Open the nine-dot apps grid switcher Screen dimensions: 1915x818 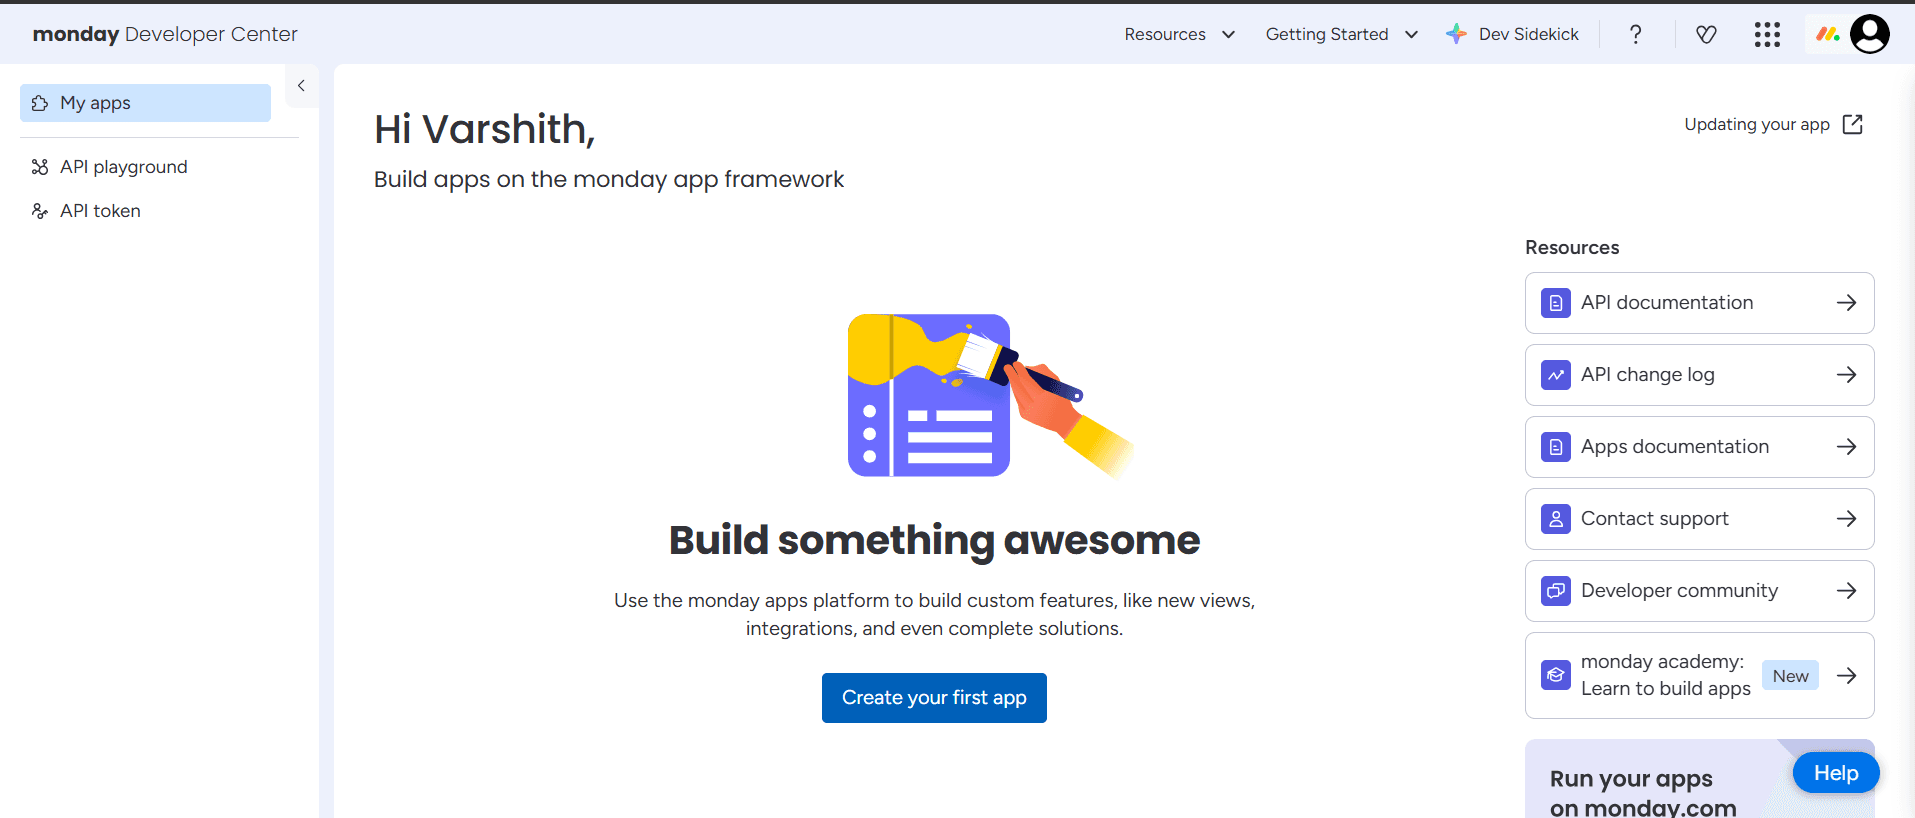pyautogui.click(x=1767, y=34)
